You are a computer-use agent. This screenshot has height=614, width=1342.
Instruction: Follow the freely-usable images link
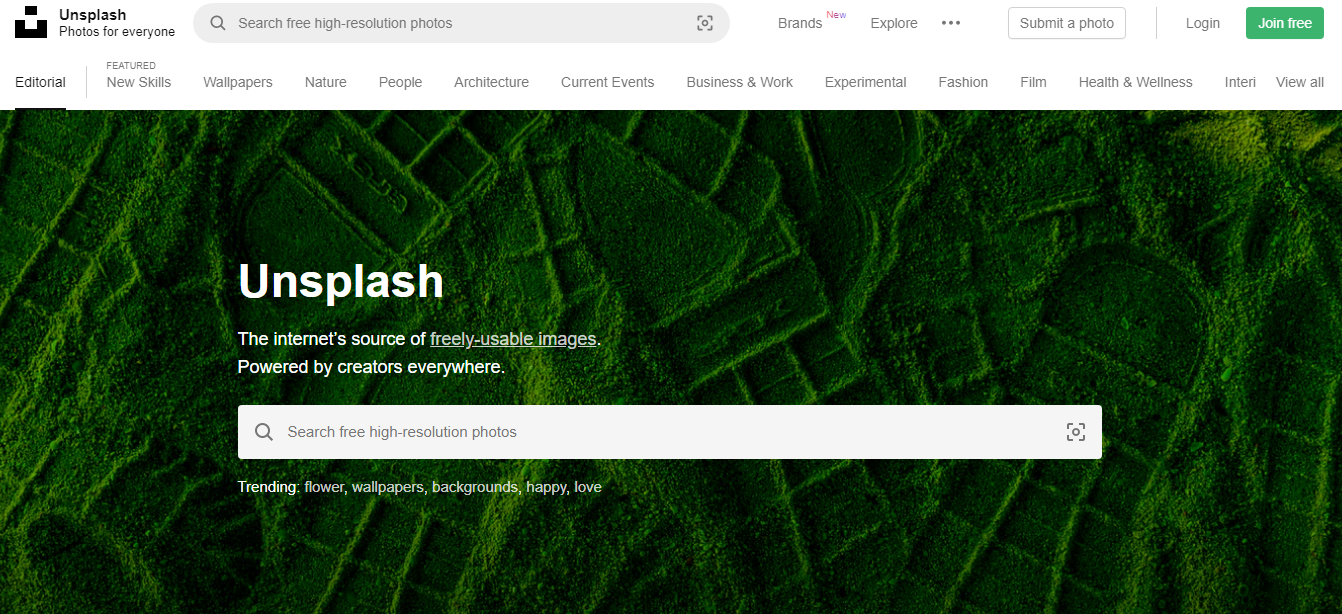pos(513,339)
